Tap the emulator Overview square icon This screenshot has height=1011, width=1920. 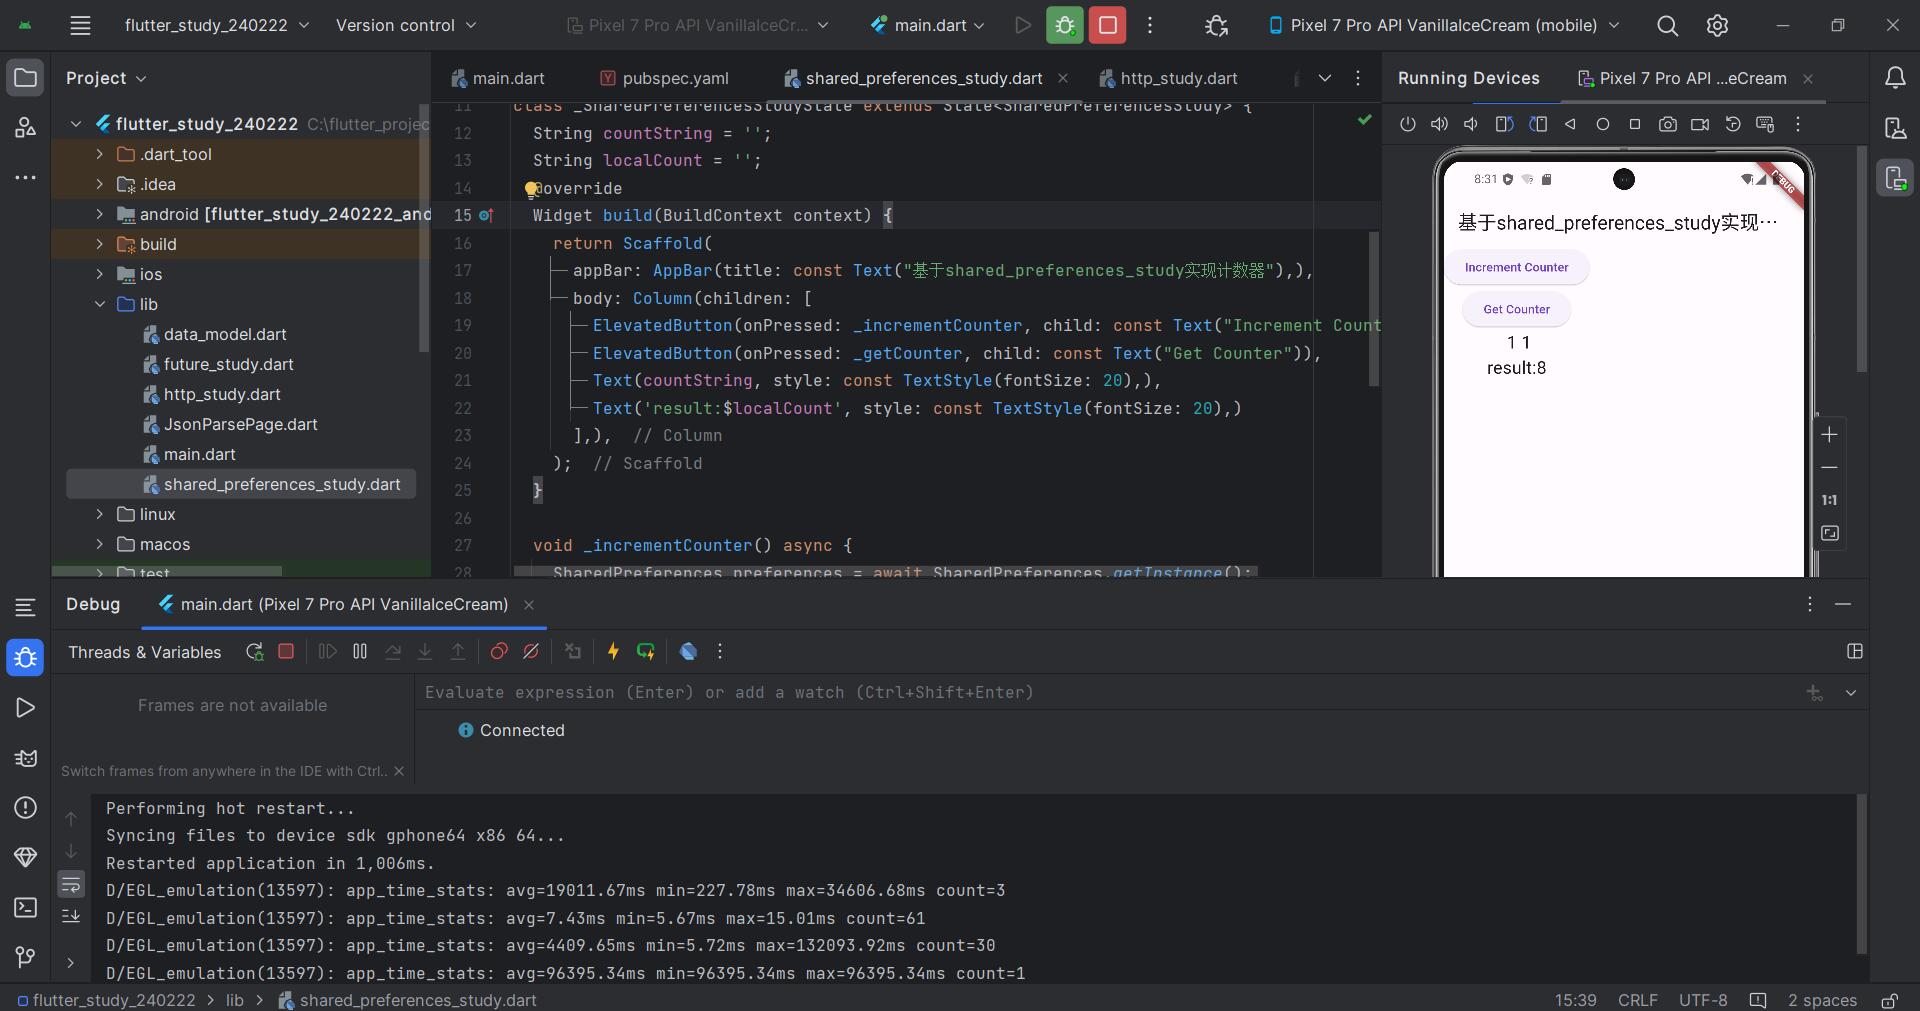[1634, 124]
